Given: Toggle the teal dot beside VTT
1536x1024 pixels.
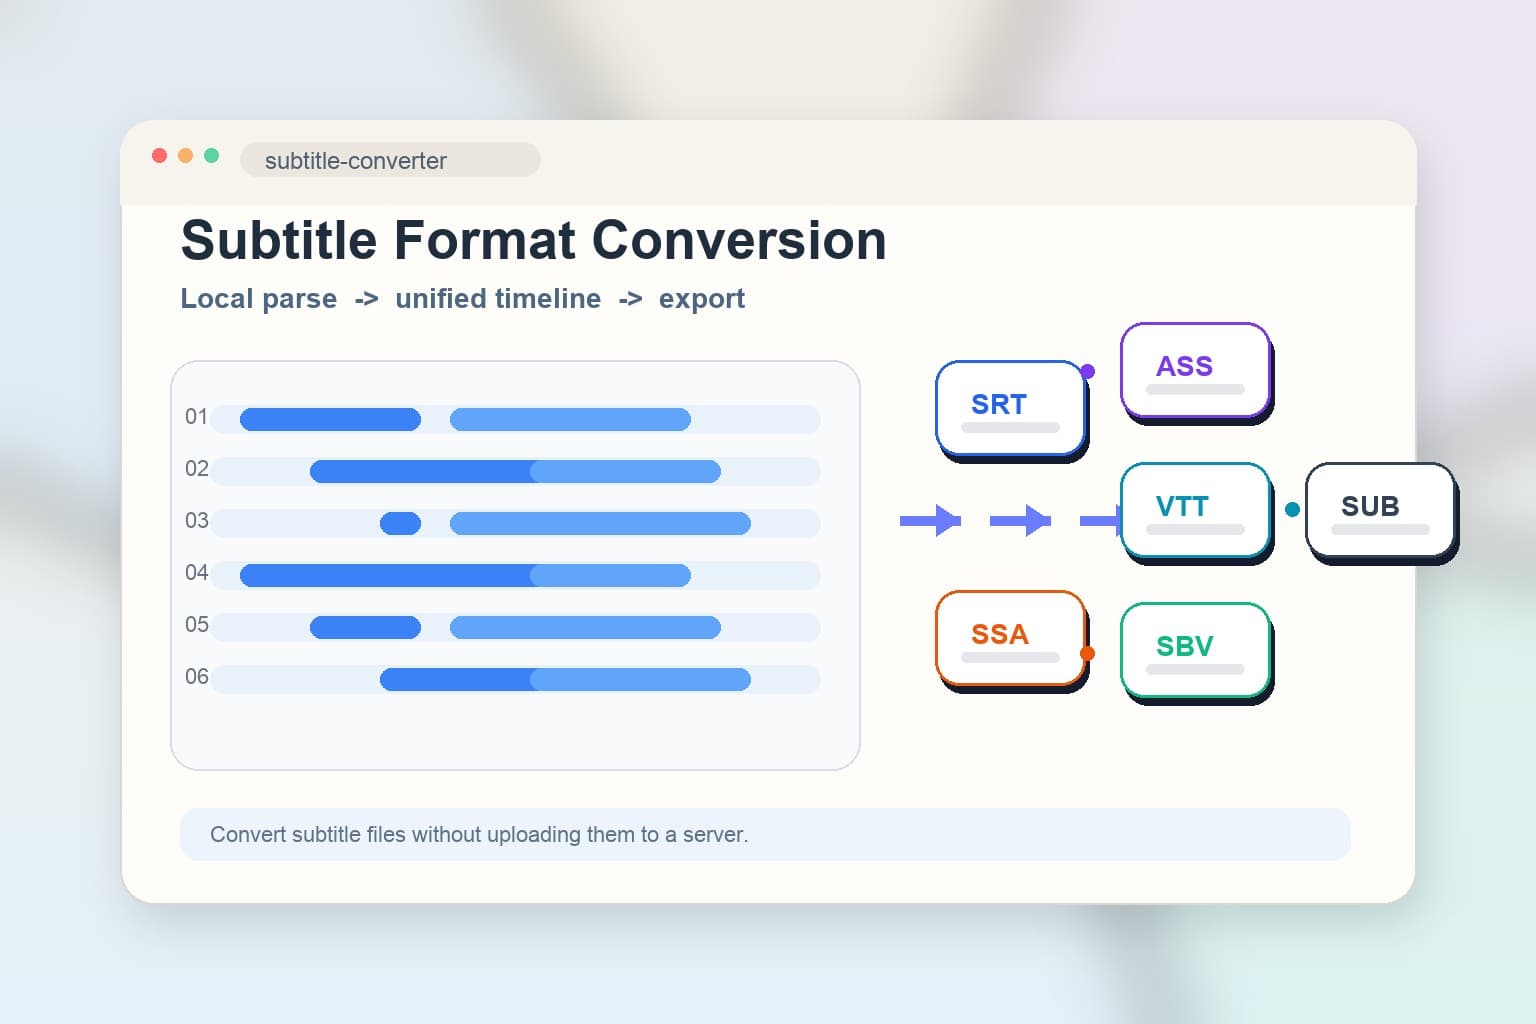Looking at the screenshot, I should 1291,509.
